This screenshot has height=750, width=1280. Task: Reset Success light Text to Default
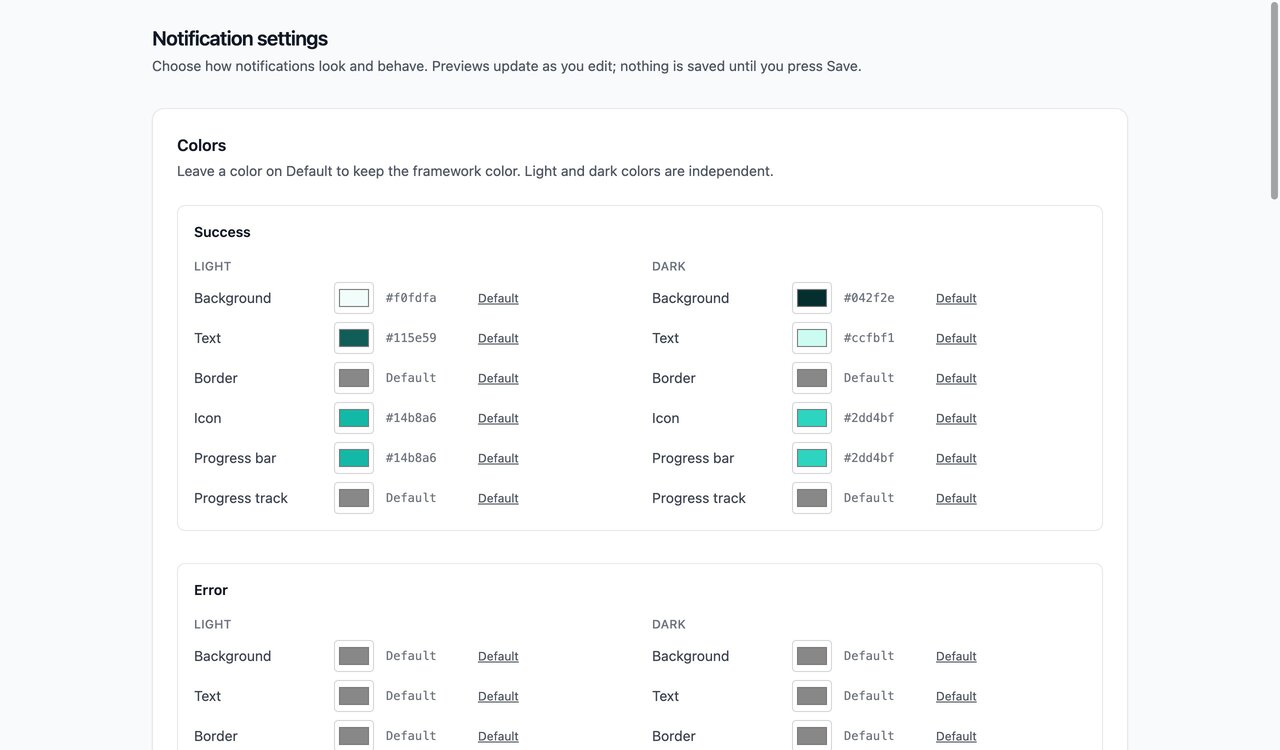tap(498, 338)
